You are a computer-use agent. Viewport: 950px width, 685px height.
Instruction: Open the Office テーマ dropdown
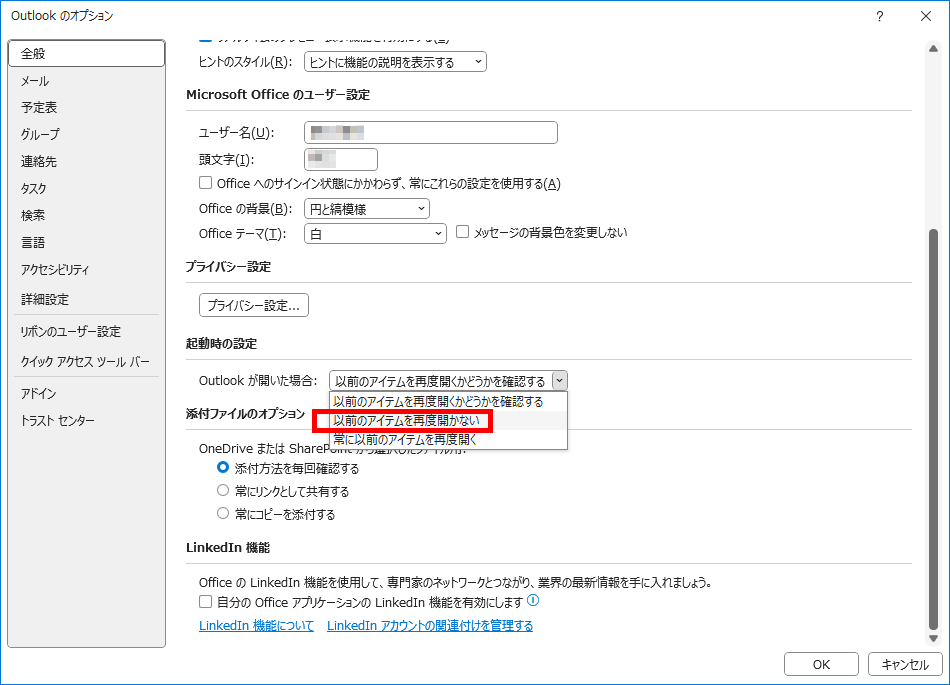click(x=375, y=234)
